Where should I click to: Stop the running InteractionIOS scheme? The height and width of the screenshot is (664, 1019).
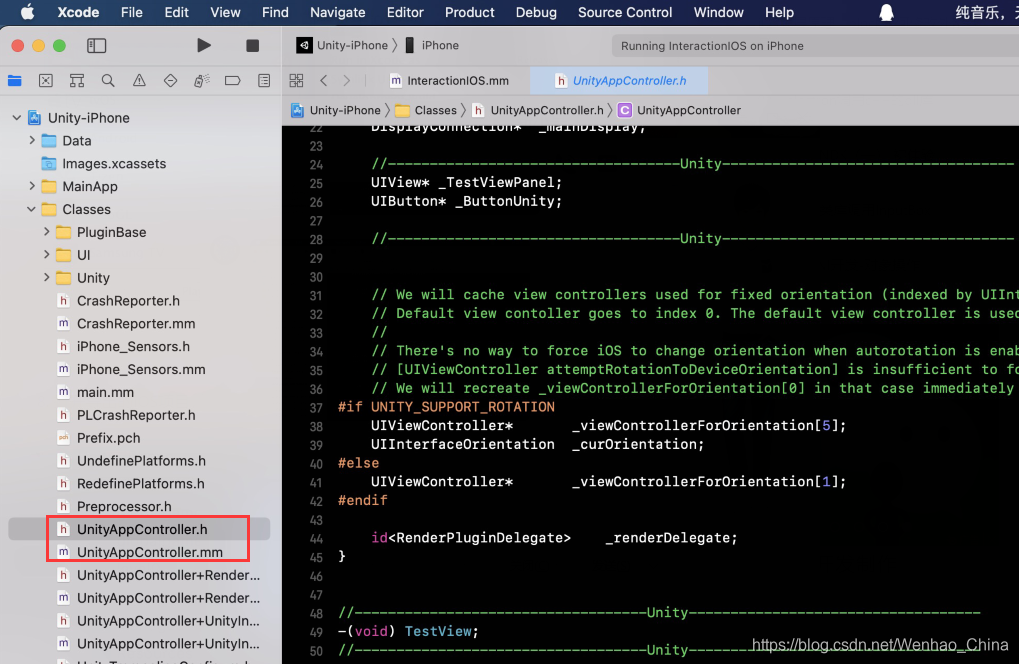point(252,45)
